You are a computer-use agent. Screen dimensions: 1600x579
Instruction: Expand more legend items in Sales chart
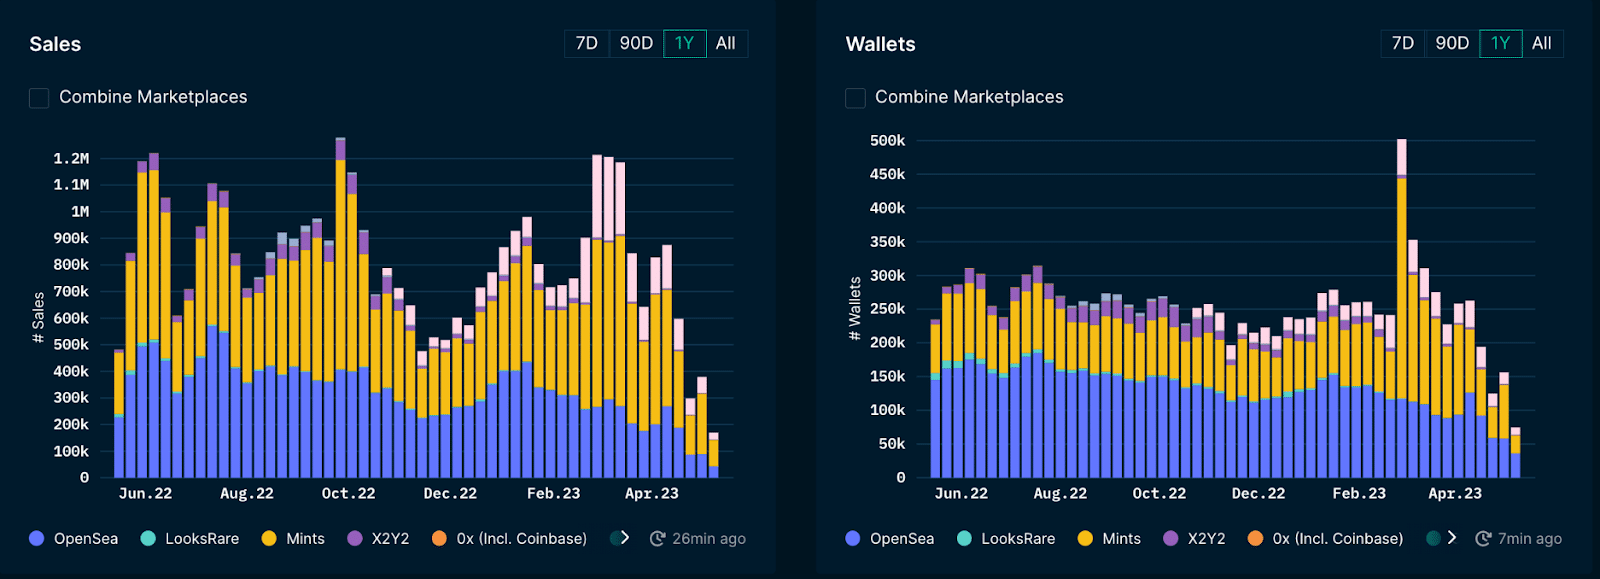[625, 538]
